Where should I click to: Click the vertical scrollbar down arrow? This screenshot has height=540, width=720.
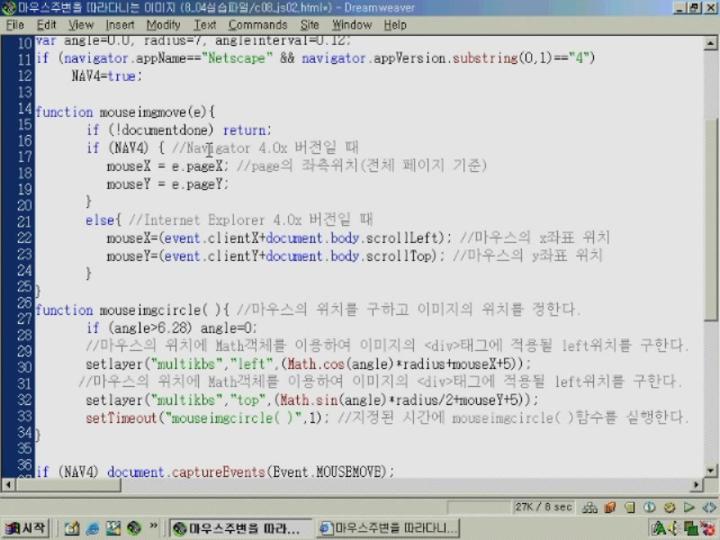[710, 471]
